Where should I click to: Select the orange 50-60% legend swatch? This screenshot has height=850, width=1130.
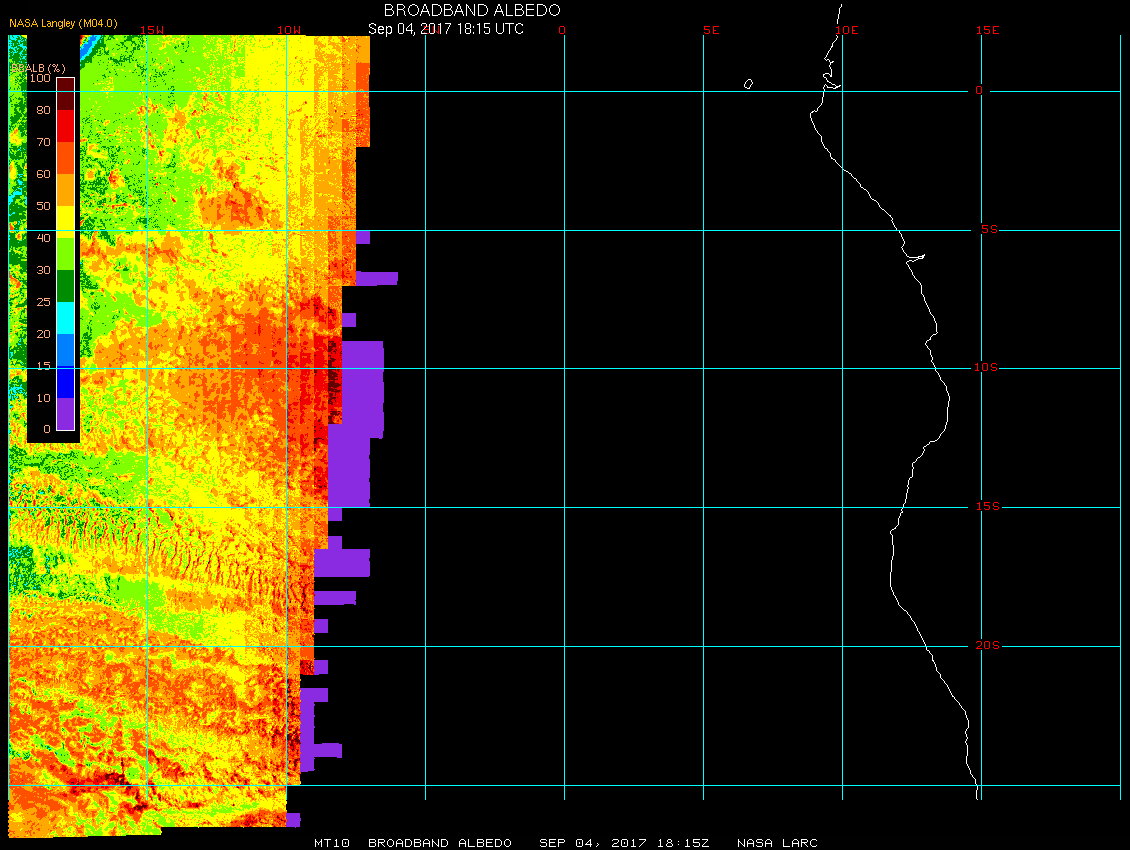click(x=66, y=190)
